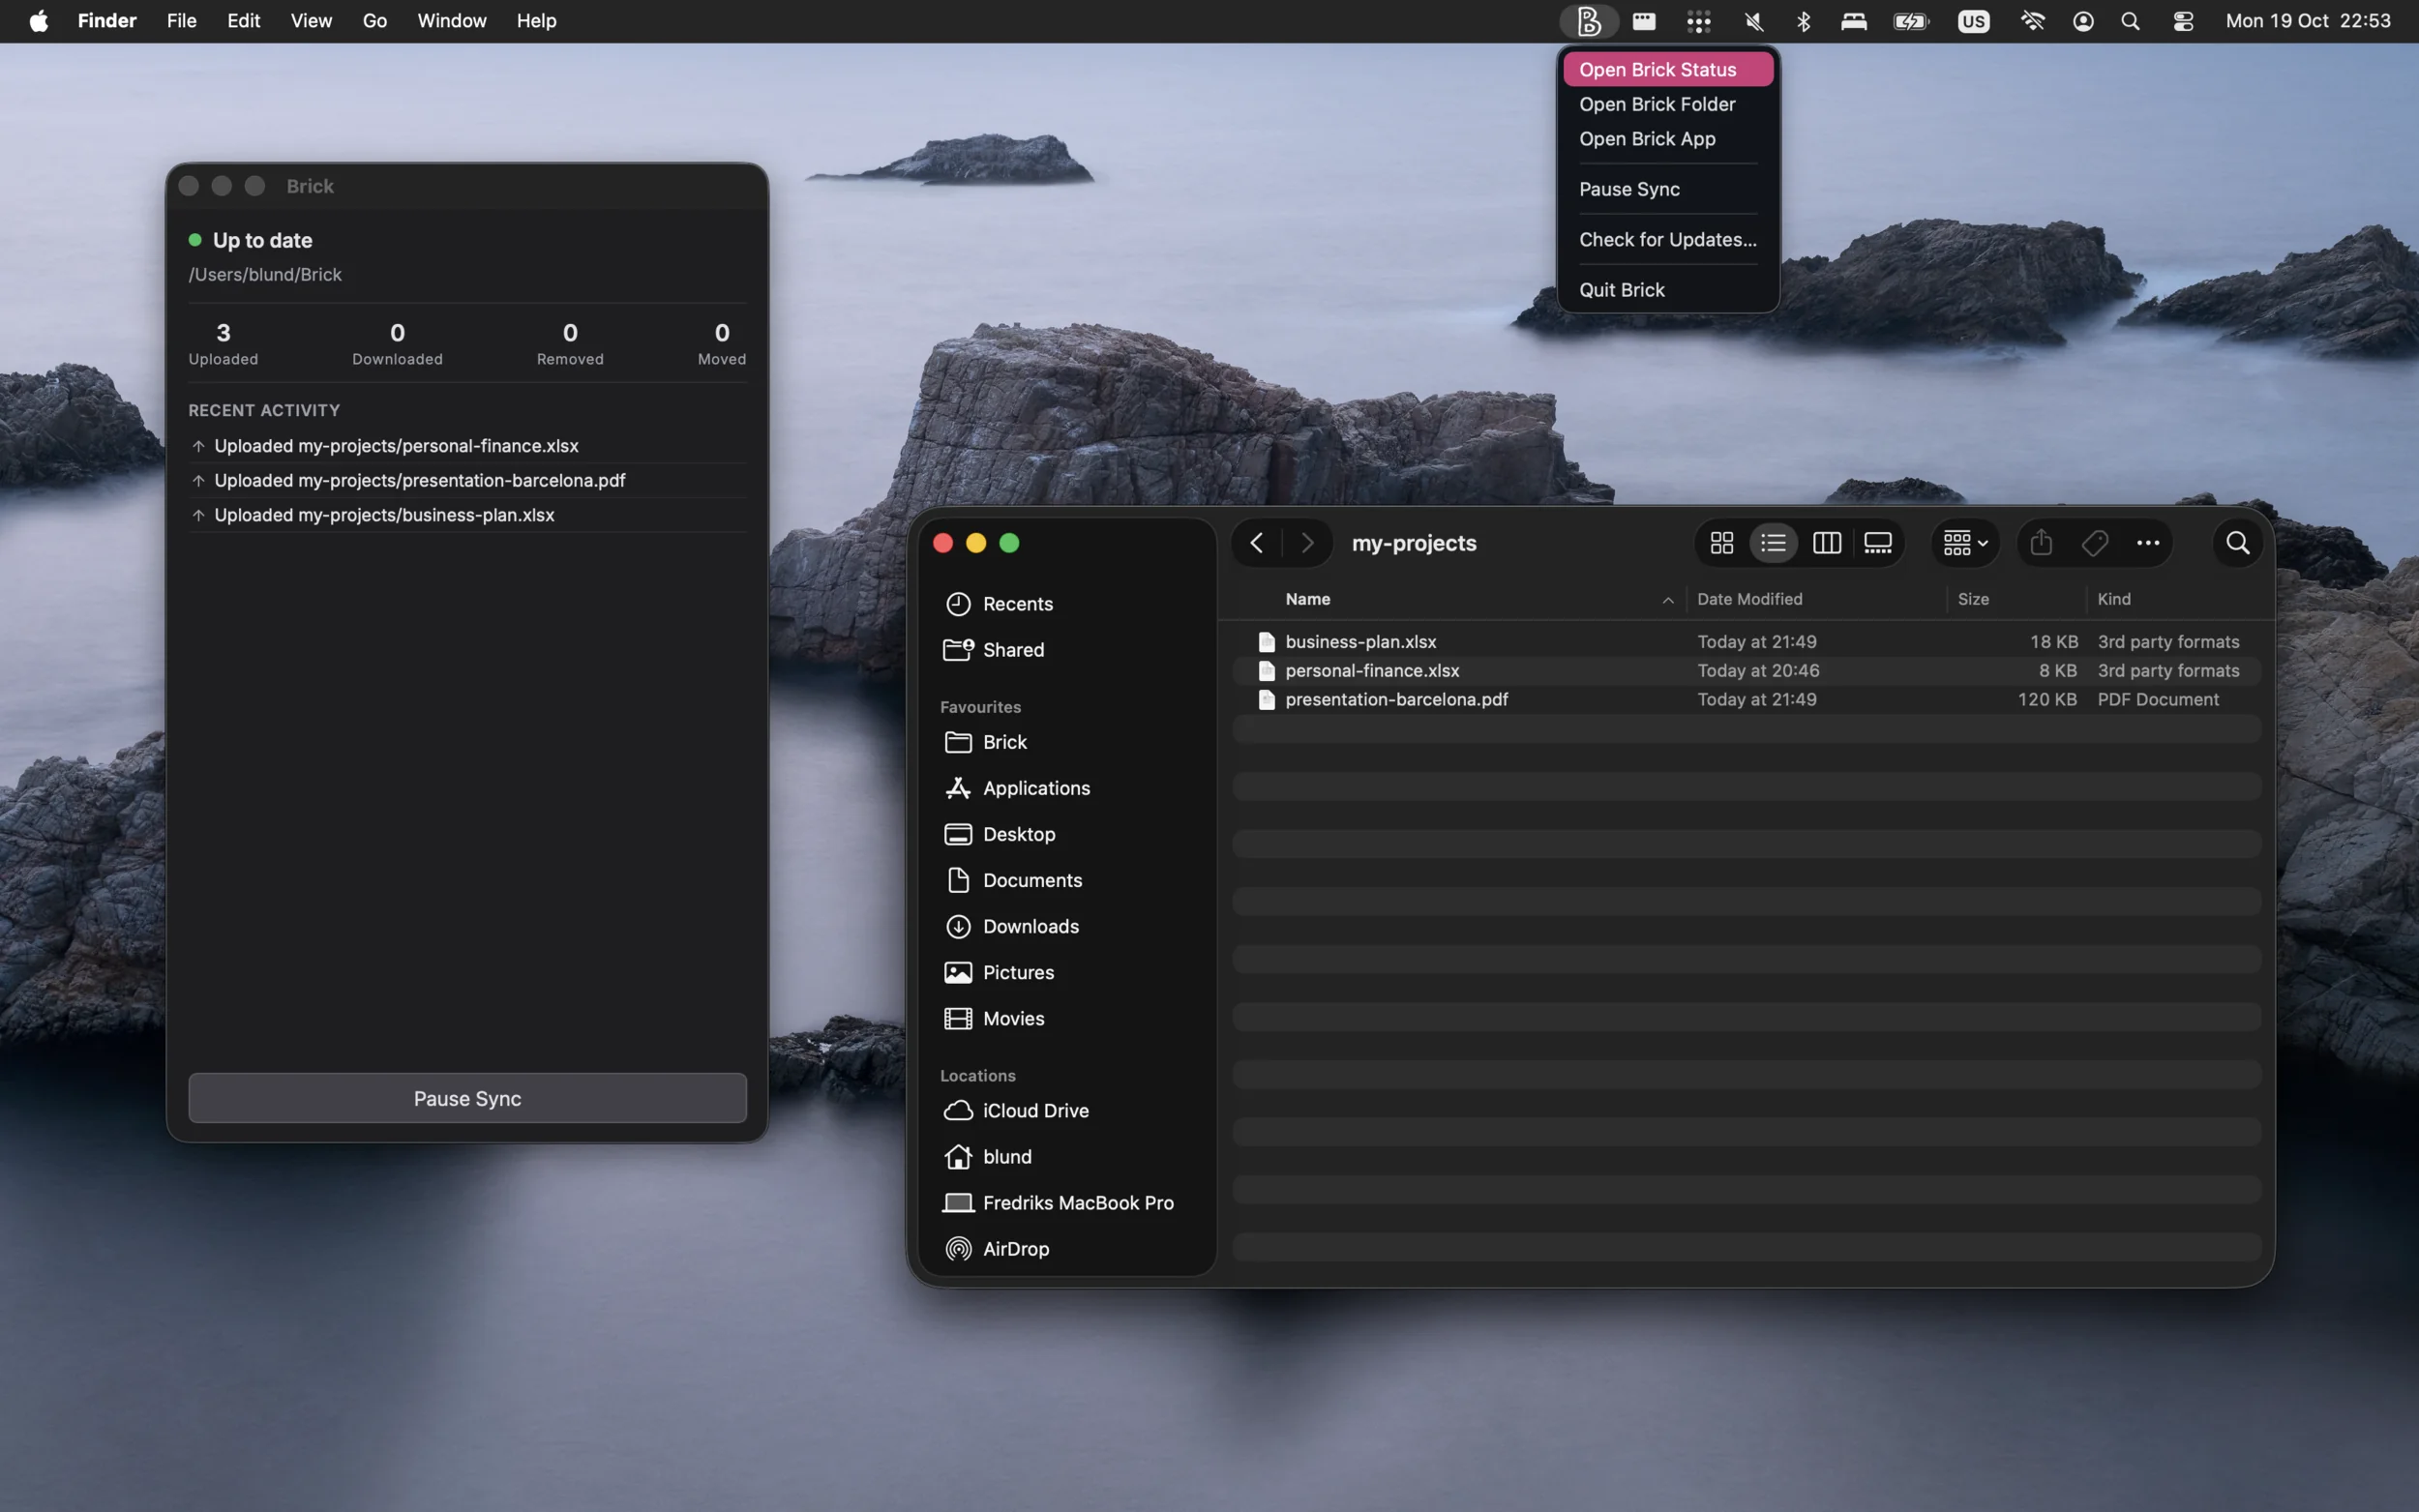Click the muted sound icon in menu bar
Viewport: 2419px width, 1512px height.
(x=1752, y=21)
